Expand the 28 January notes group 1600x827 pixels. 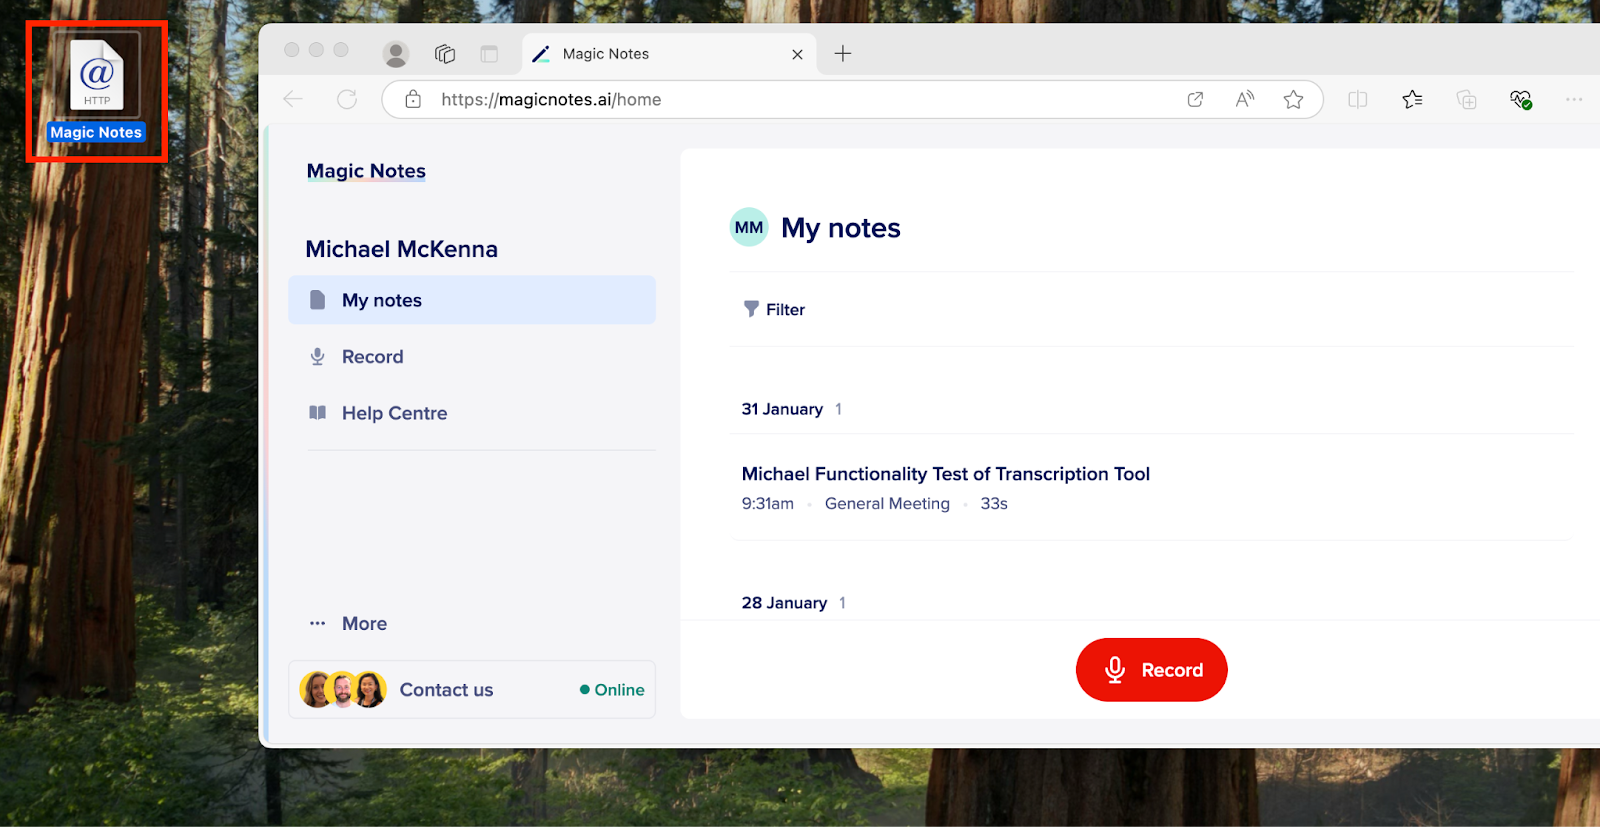tap(784, 602)
